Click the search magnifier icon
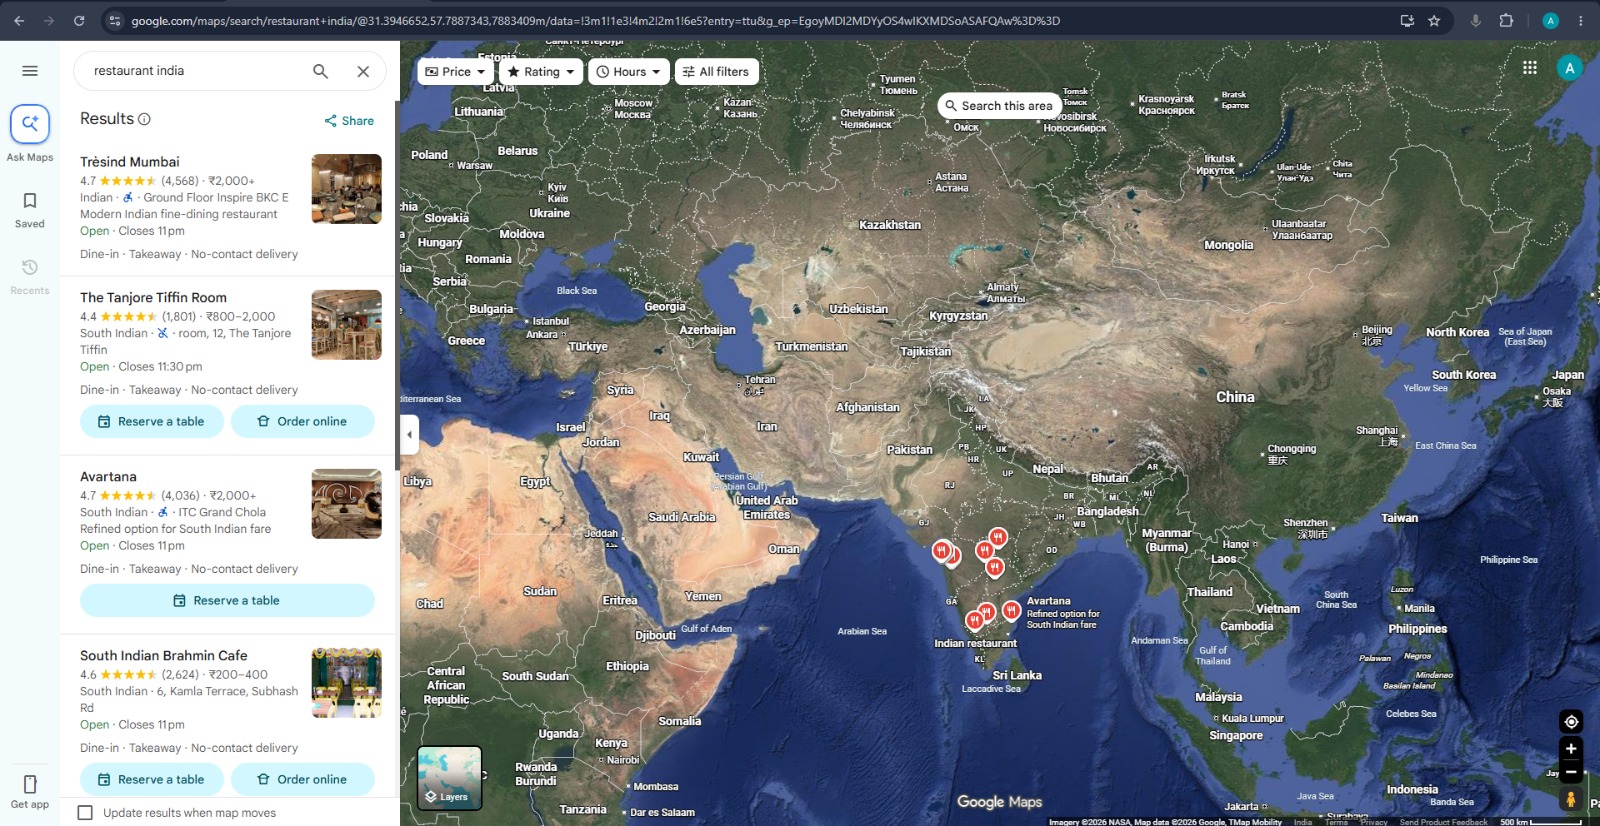Image resolution: width=1600 pixels, height=826 pixels. coord(320,71)
